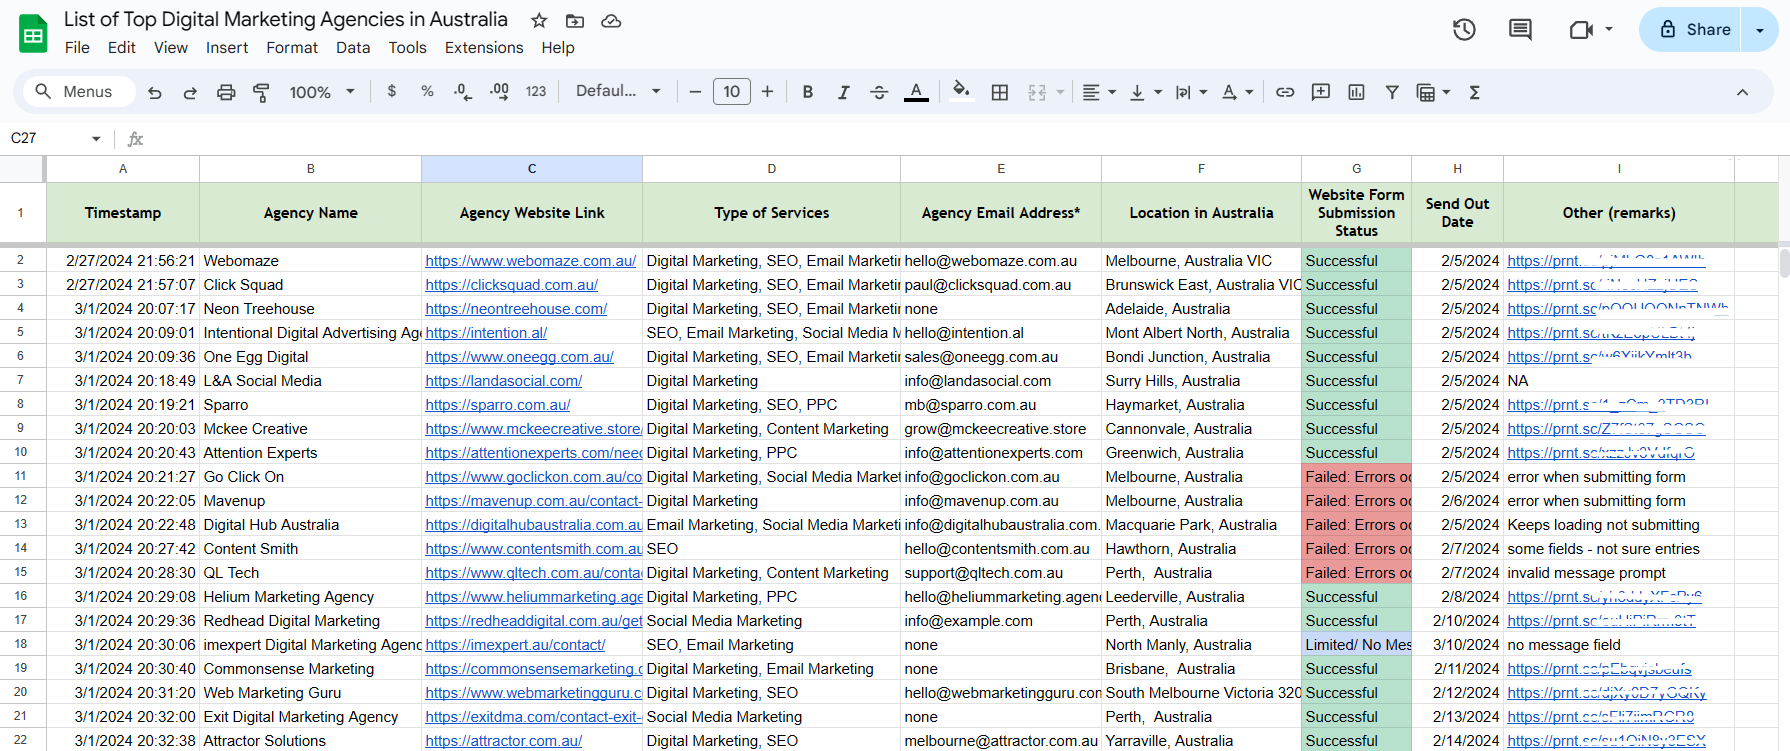Open the Google Sheets home icon
This screenshot has height=751, width=1790.
33,34
